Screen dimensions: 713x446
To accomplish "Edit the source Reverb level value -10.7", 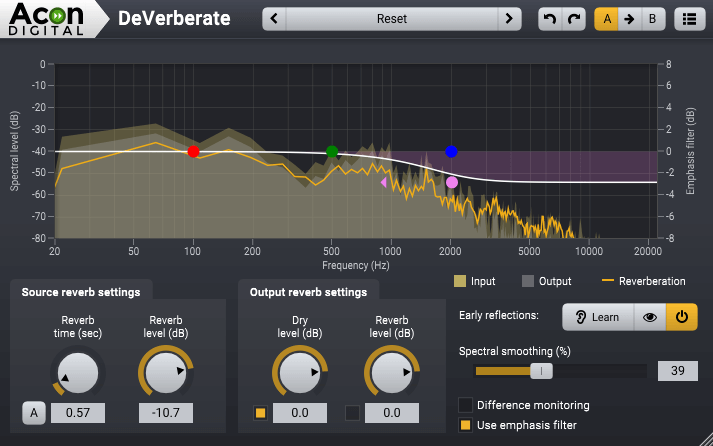I will click(166, 413).
